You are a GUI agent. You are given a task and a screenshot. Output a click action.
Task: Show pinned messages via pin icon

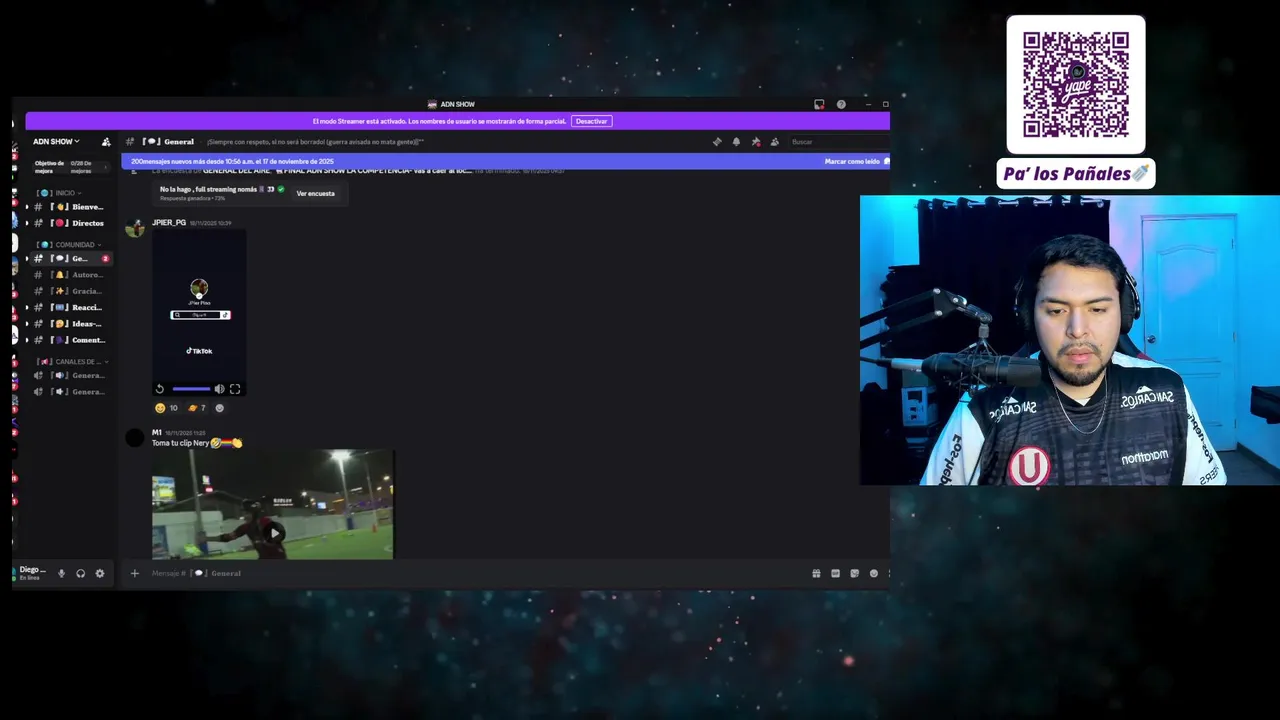755,142
